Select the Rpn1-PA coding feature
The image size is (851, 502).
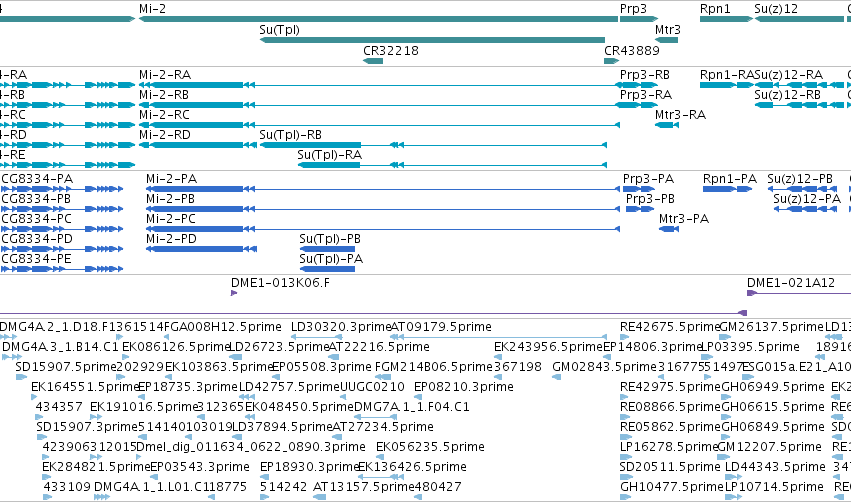click(x=727, y=189)
